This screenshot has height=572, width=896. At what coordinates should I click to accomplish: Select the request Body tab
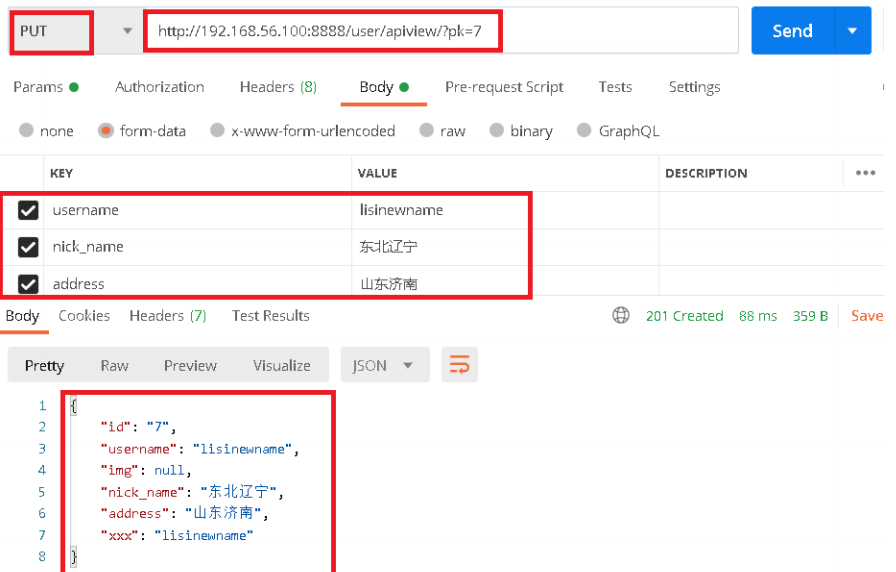point(384,87)
